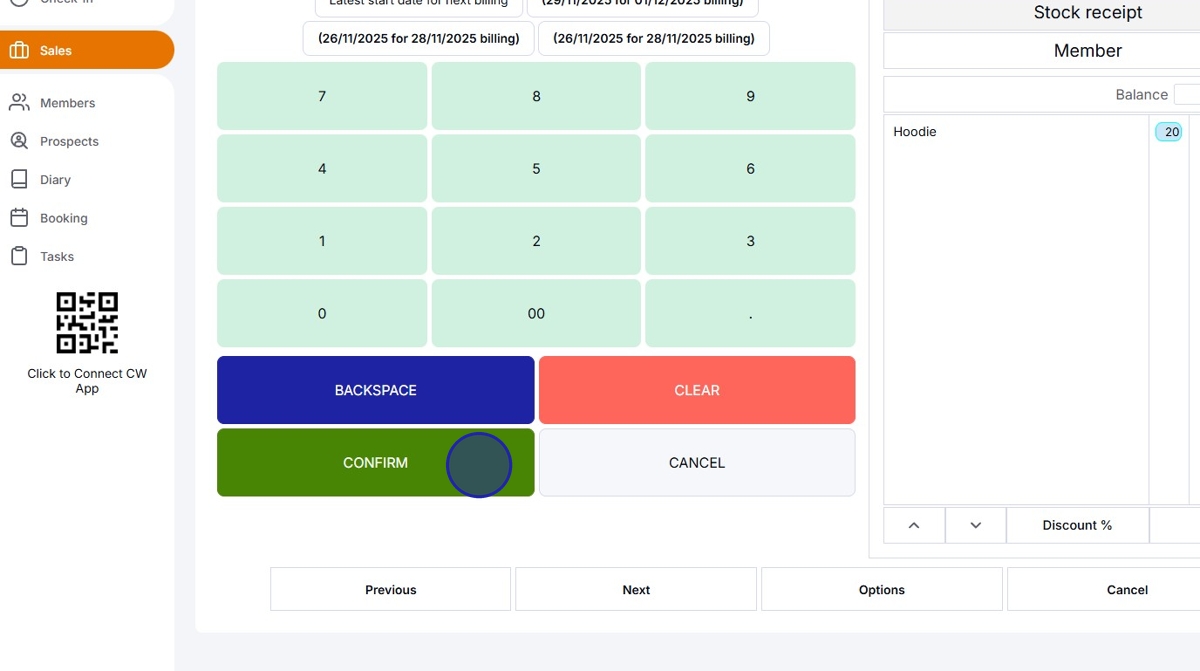Open the Booking calendar icon
Image resolution: width=1200 pixels, height=671 pixels.
tap(19, 218)
